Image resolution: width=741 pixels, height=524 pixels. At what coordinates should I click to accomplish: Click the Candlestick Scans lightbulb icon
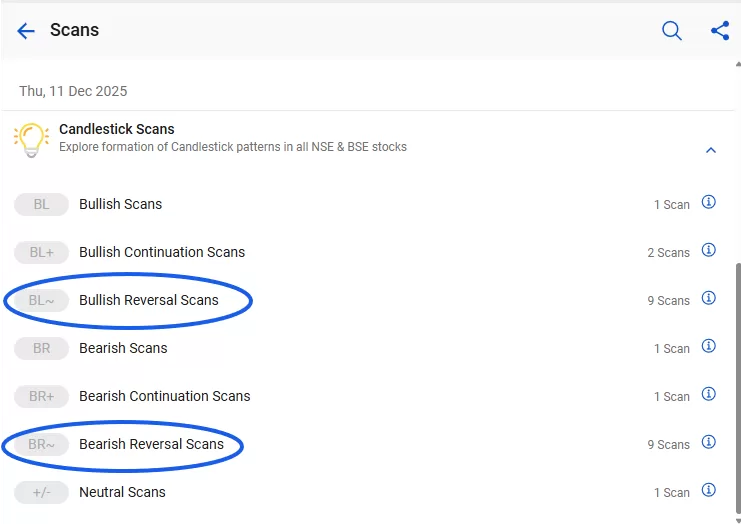point(31,139)
